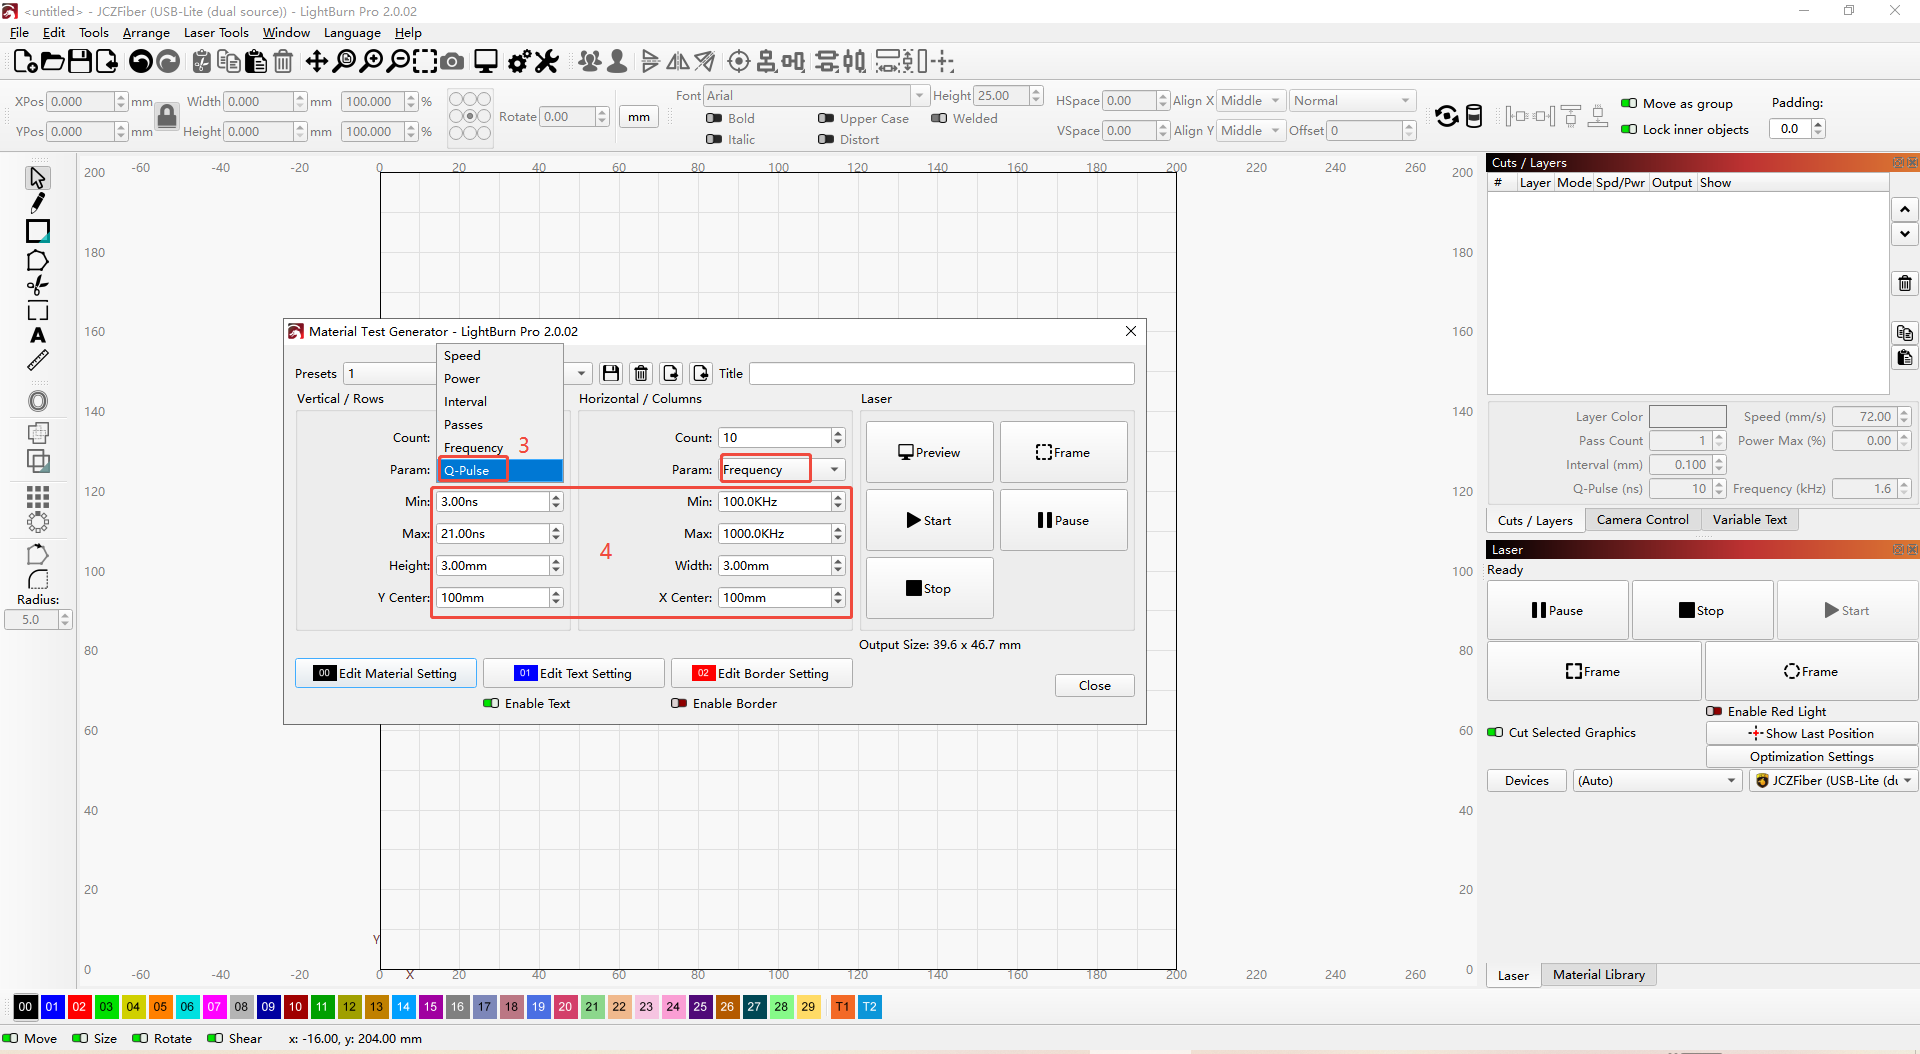Click the Devices button
The height and width of the screenshot is (1054, 1920).
click(x=1526, y=781)
